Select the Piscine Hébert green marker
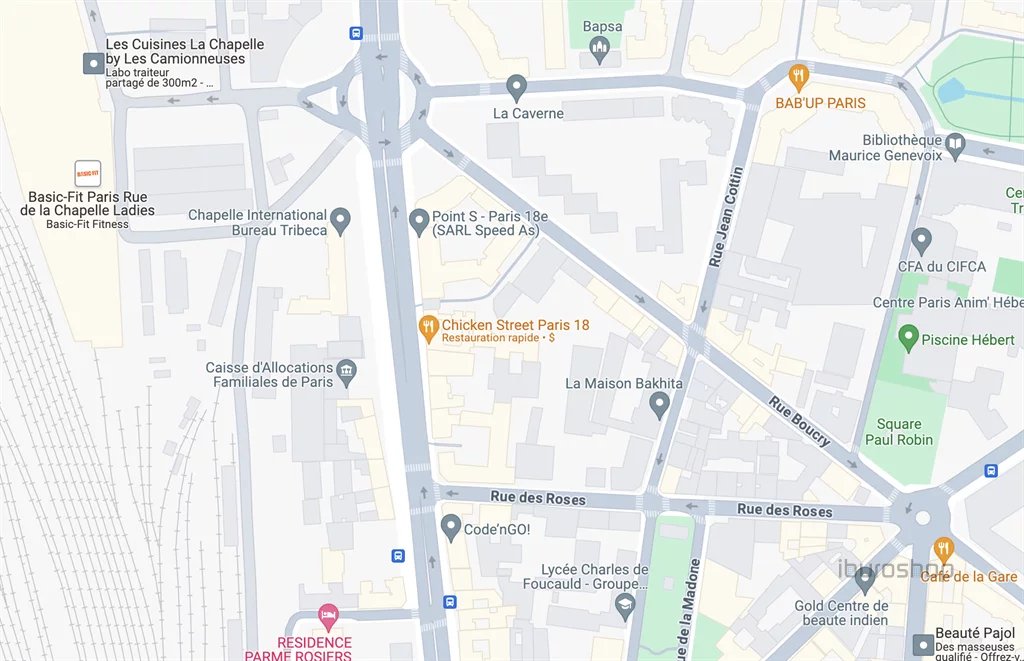This screenshot has height=661, width=1024. click(x=908, y=338)
